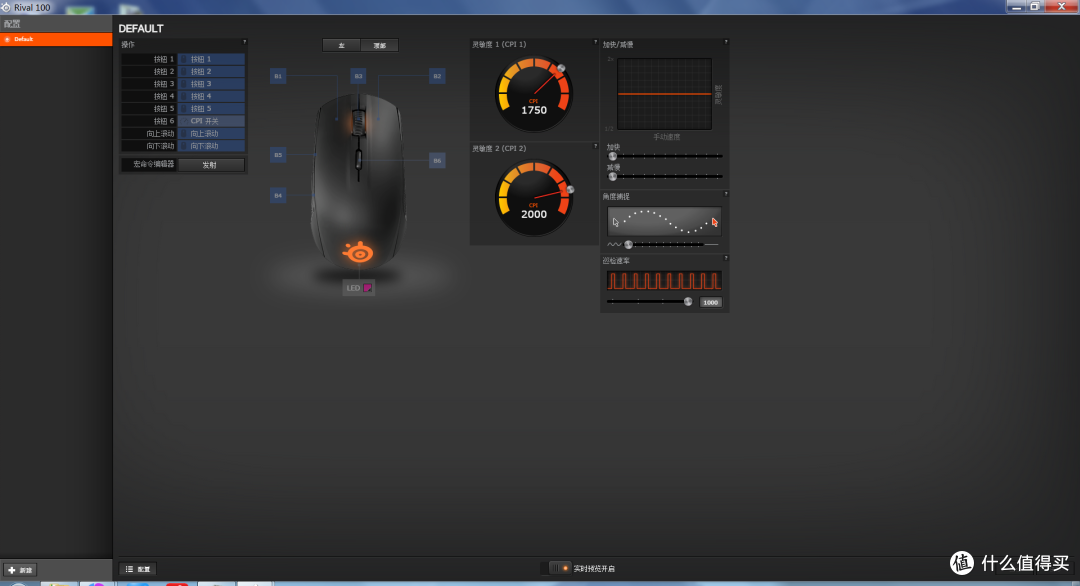This screenshot has width=1080, height=586.
Task: Click the 手动速度 label under the graph
Action: [x=666, y=137]
